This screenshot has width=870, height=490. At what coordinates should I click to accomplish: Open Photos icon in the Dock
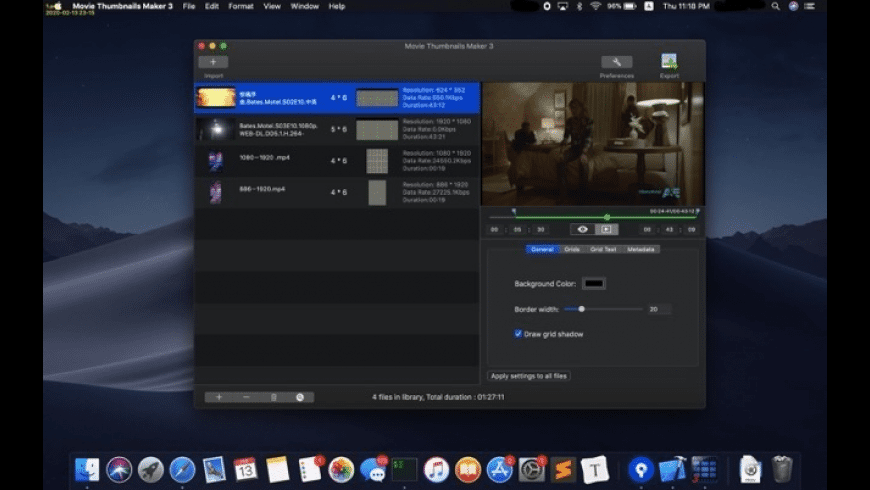(341, 469)
